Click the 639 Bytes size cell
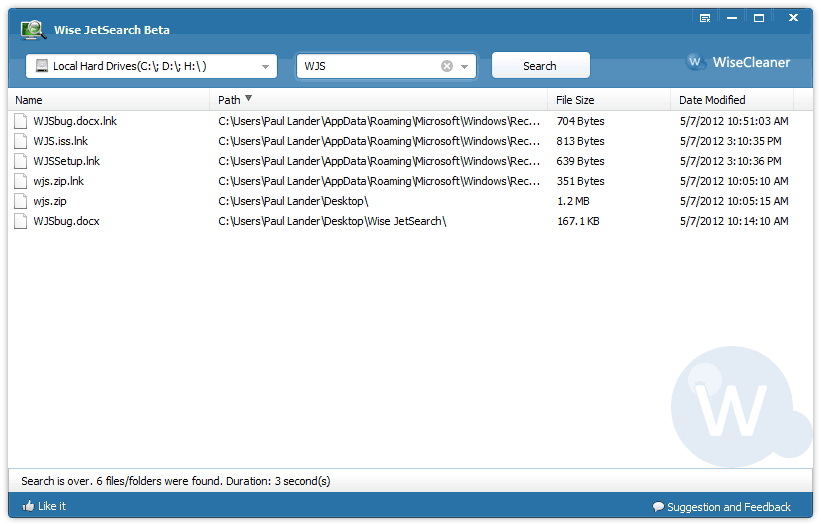Image resolution: width=821 pixels, height=526 pixels. click(x=580, y=161)
